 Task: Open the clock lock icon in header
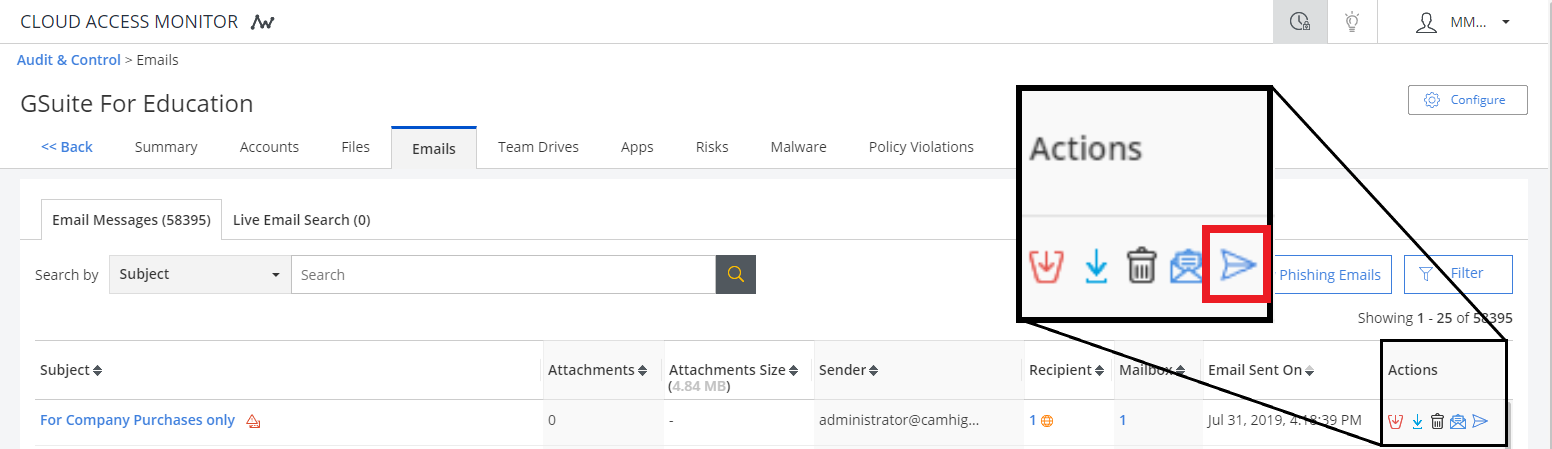coord(1299,21)
